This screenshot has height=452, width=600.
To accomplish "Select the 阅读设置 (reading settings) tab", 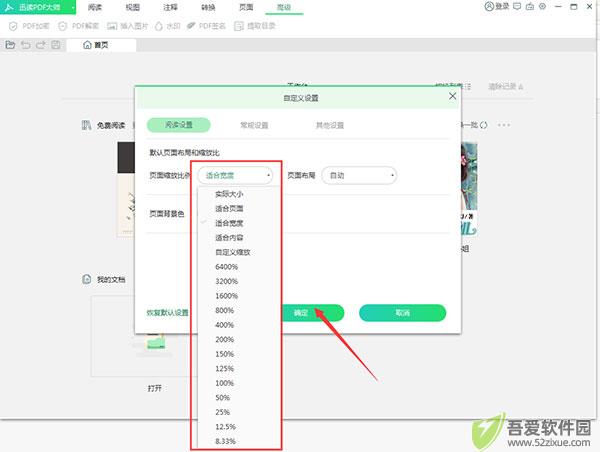I will pos(179,125).
